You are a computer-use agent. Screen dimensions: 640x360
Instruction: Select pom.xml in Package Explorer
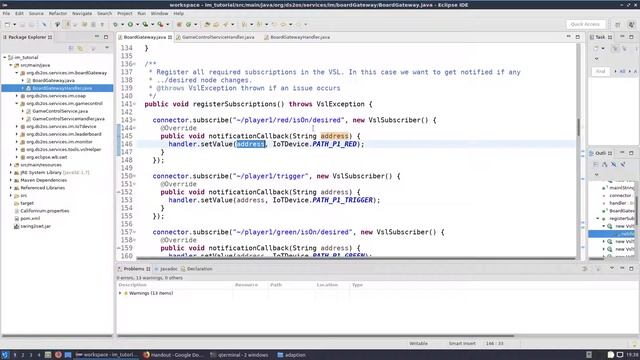tap(30, 218)
